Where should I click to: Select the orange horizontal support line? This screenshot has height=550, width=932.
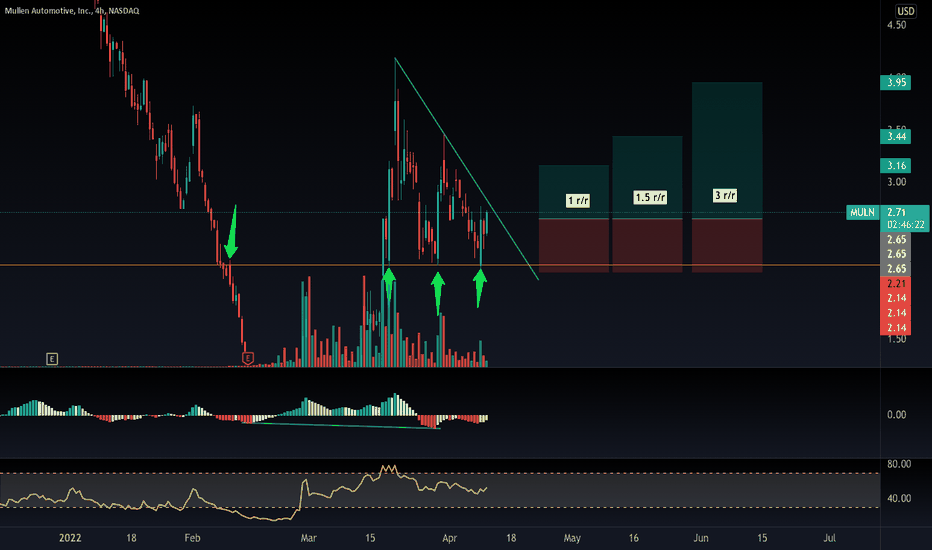point(440,265)
